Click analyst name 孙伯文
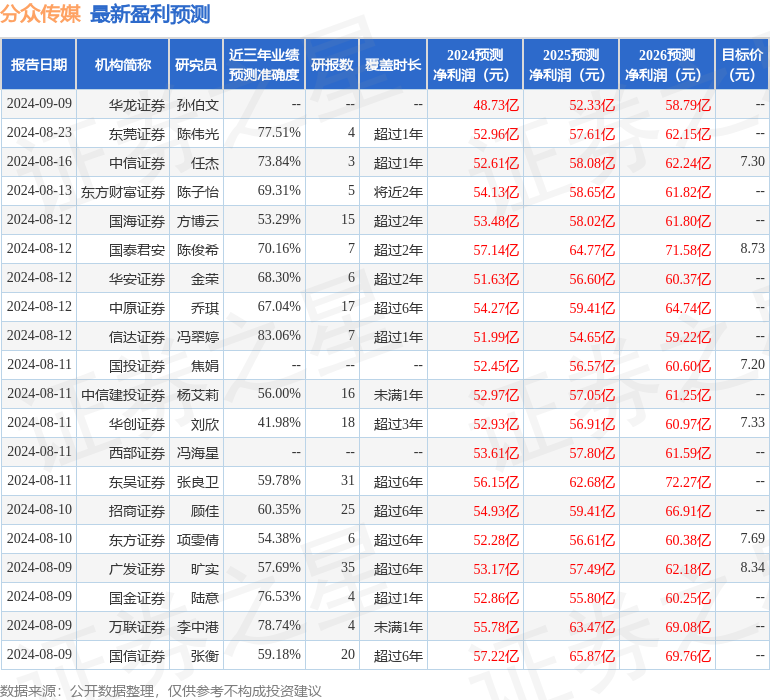 [197, 105]
